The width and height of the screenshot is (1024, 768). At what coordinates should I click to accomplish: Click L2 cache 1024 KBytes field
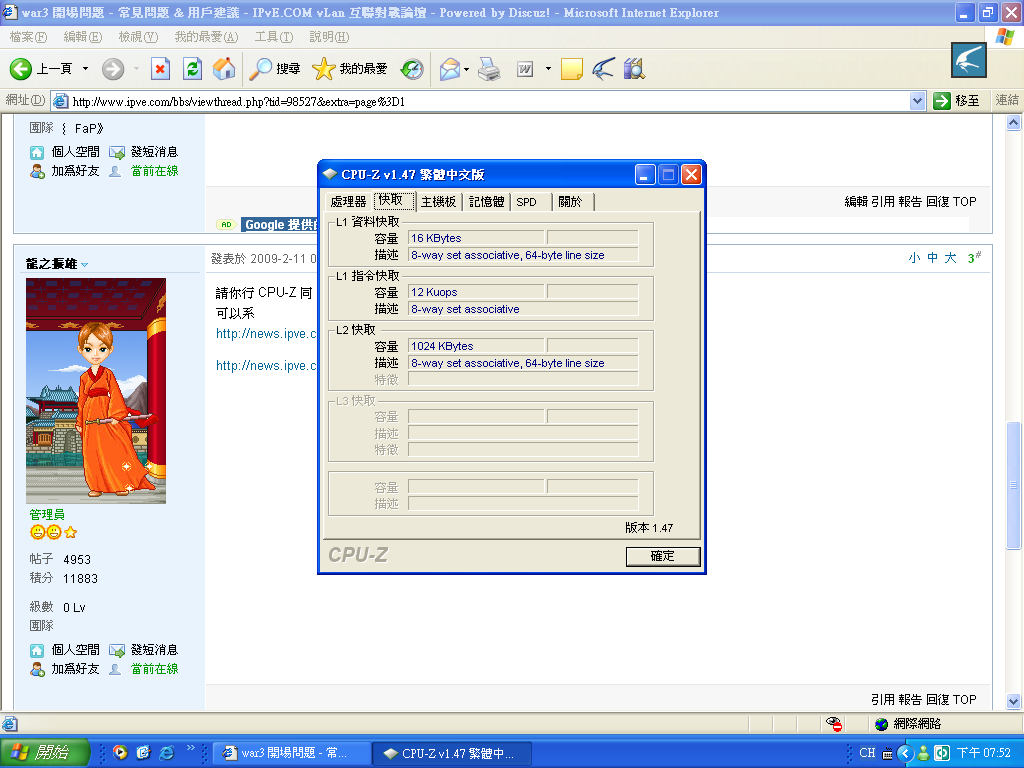[476, 346]
